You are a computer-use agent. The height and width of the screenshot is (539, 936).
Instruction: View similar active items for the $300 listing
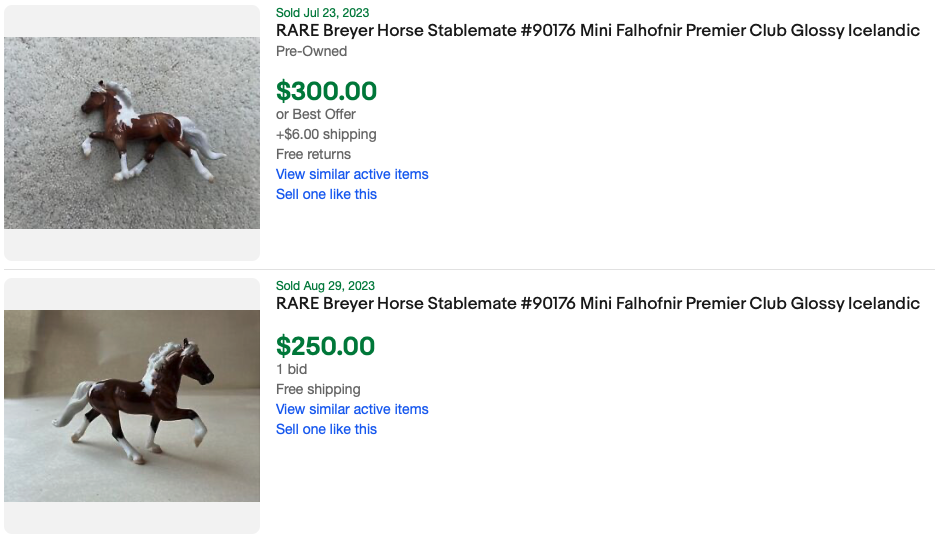pyautogui.click(x=352, y=174)
